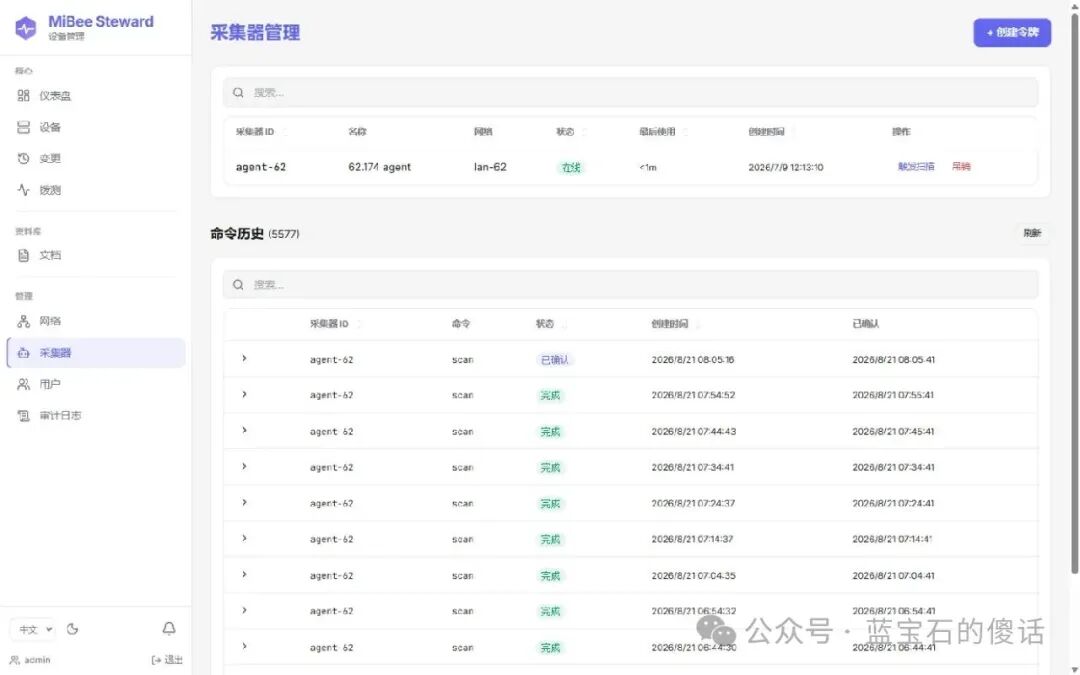Click the 刷新 refresh button
The height and width of the screenshot is (675, 1080).
(x=1032, y=233)
